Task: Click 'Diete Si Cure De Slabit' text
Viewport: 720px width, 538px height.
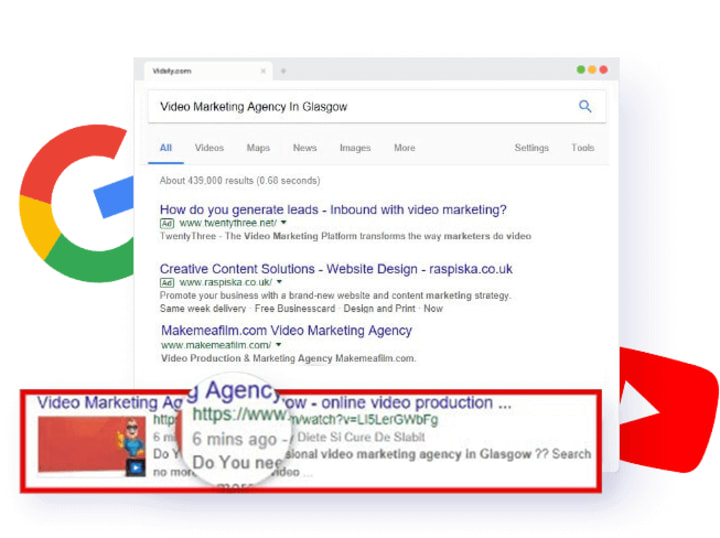Action: click(x=361, y=437)
